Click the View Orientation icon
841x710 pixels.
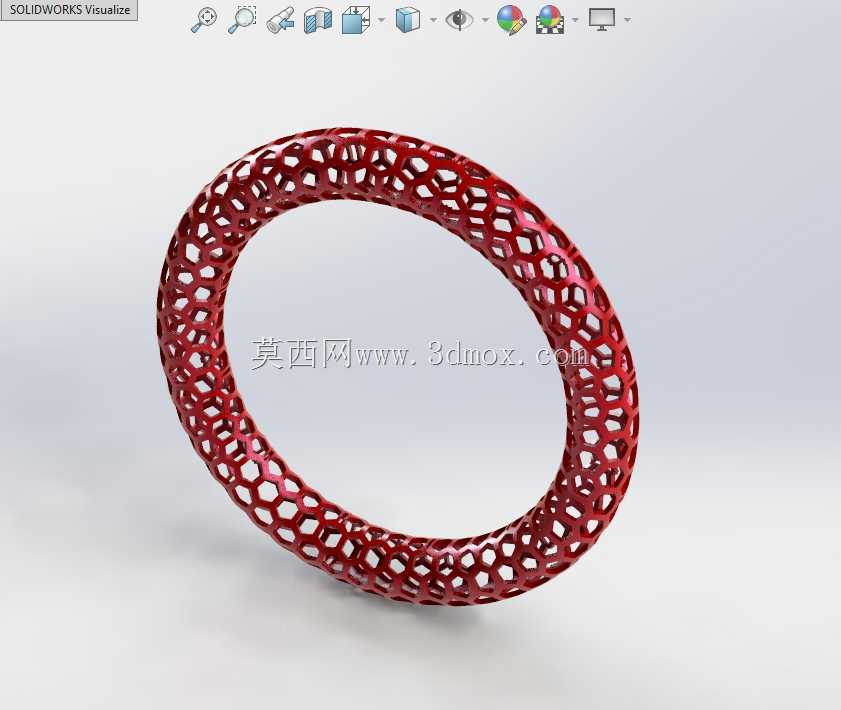(356, 20)
